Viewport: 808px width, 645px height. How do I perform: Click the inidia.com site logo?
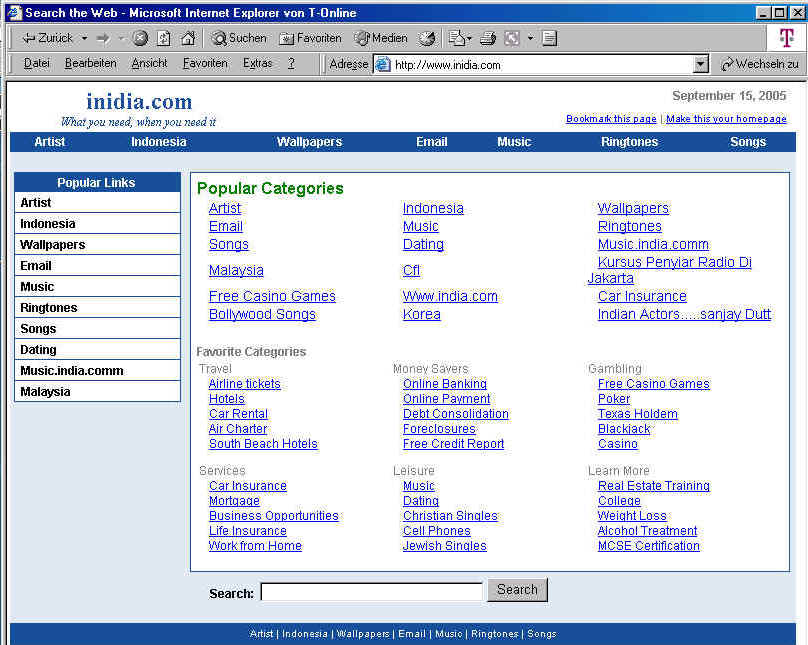coord(139,101)
